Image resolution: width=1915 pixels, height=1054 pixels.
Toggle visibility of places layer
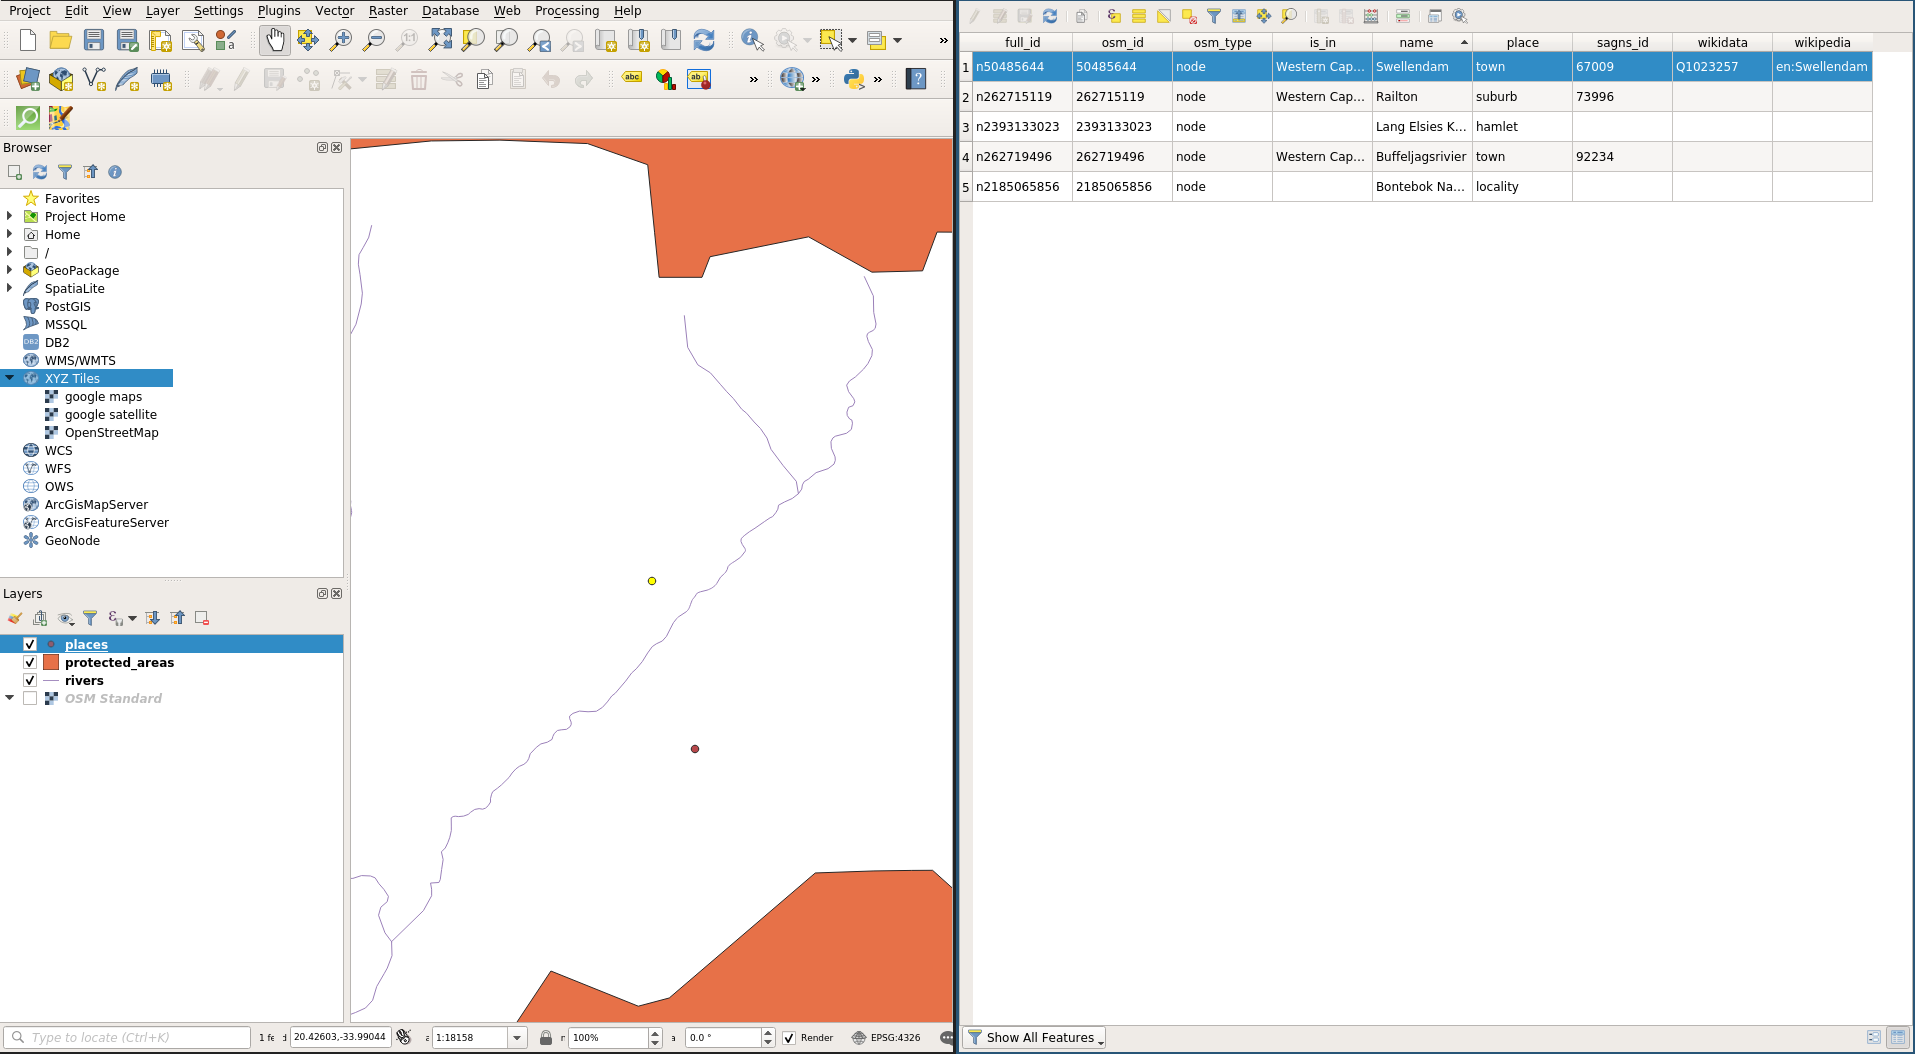coord(30,644)
